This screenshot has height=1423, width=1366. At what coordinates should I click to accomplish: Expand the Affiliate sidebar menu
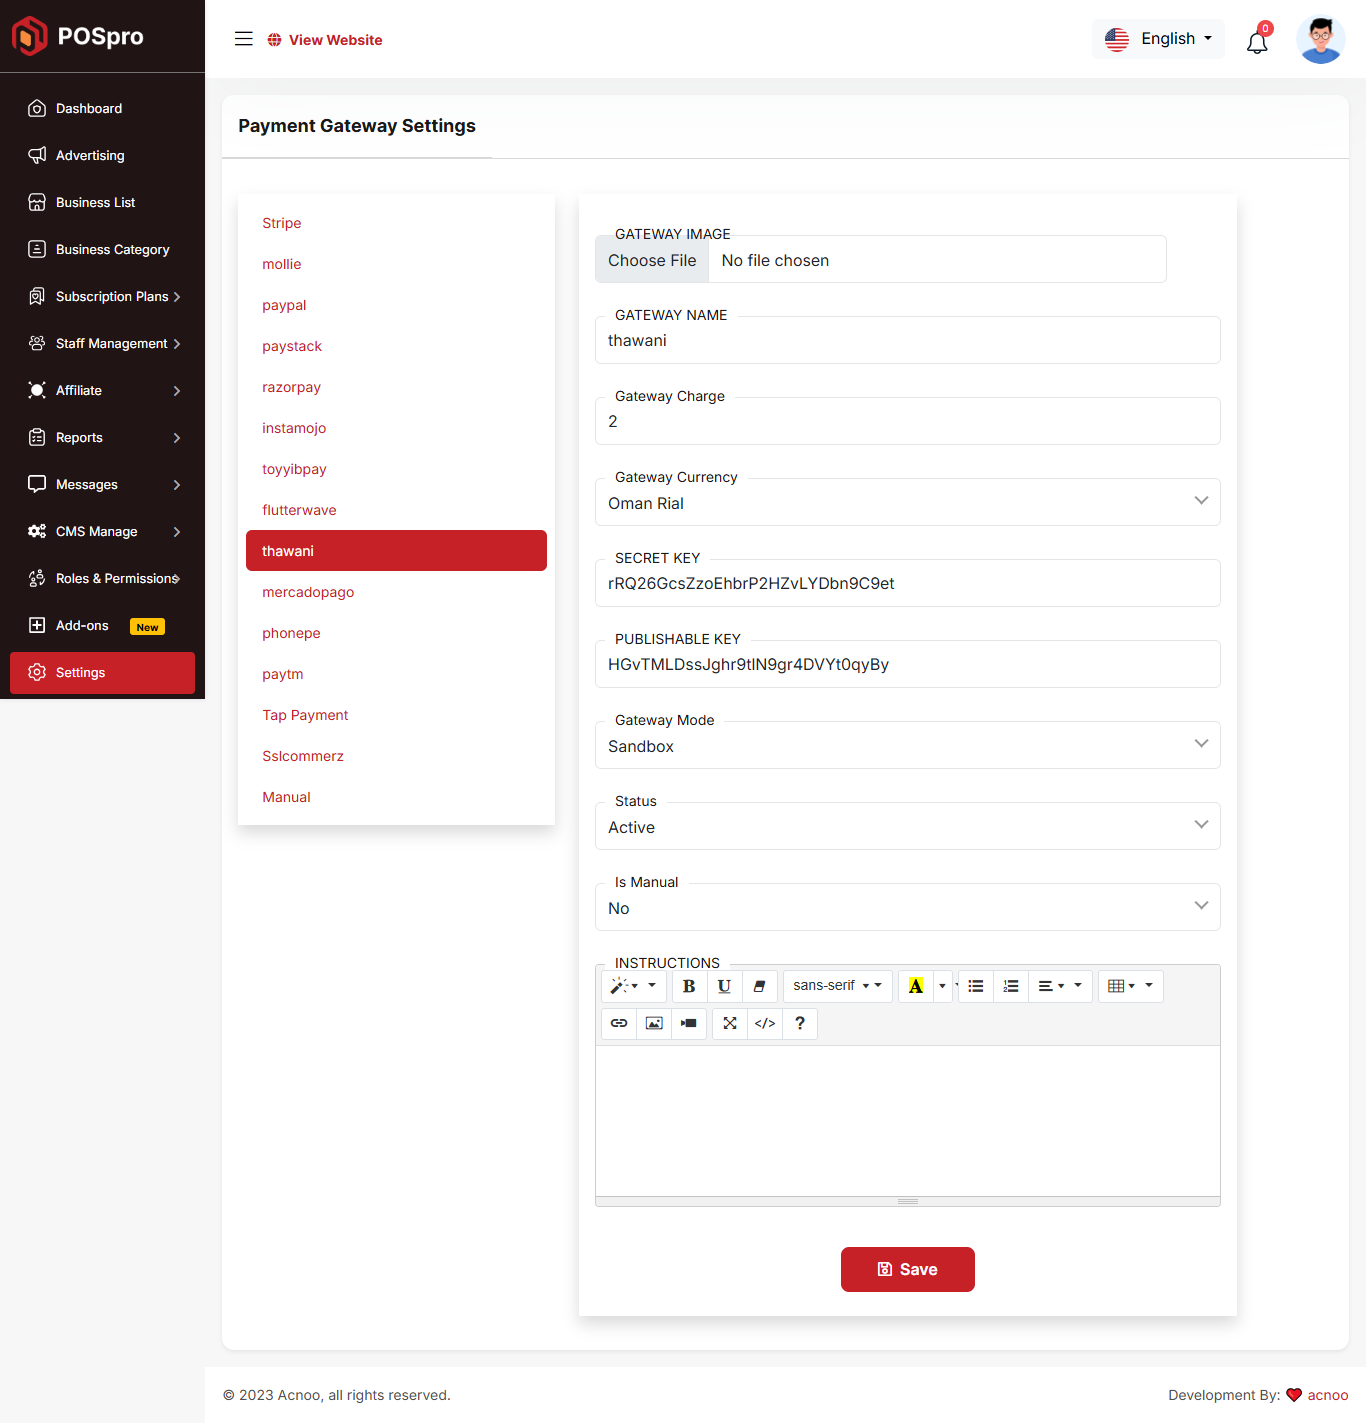[102, 390]
